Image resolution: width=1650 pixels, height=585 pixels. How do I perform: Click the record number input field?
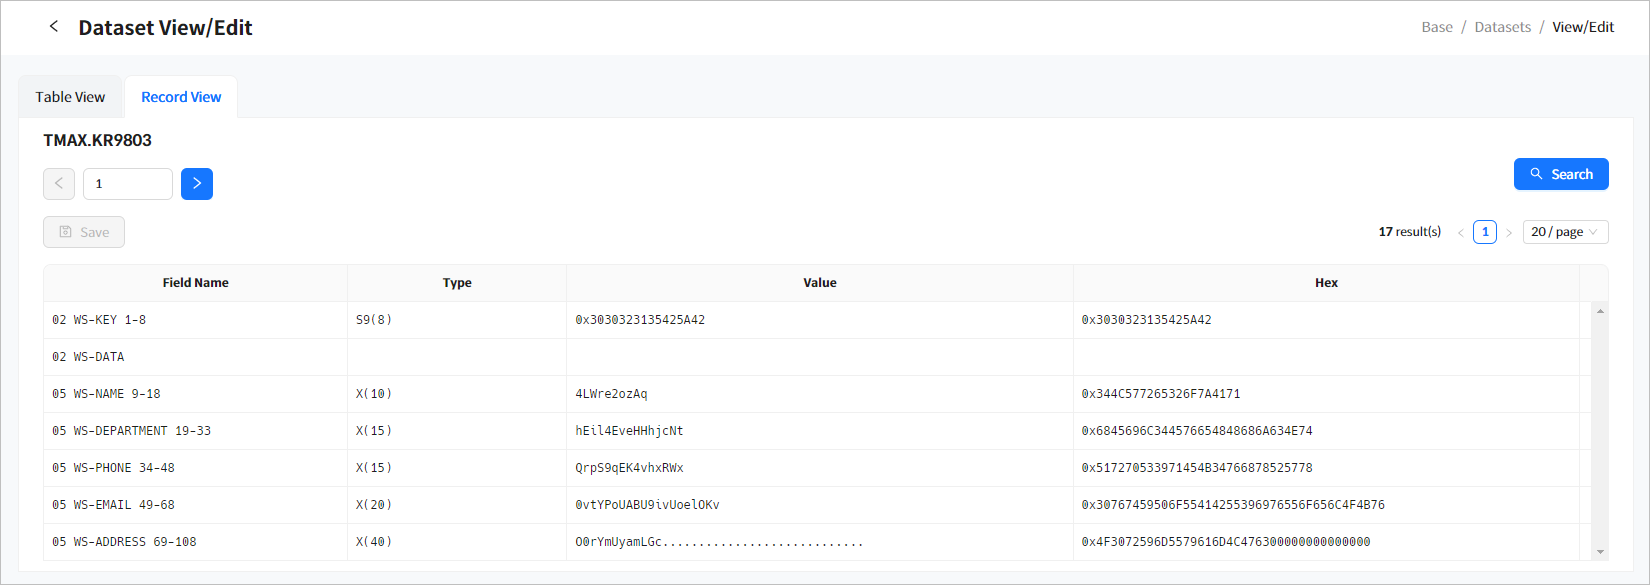tap(128, 184)
